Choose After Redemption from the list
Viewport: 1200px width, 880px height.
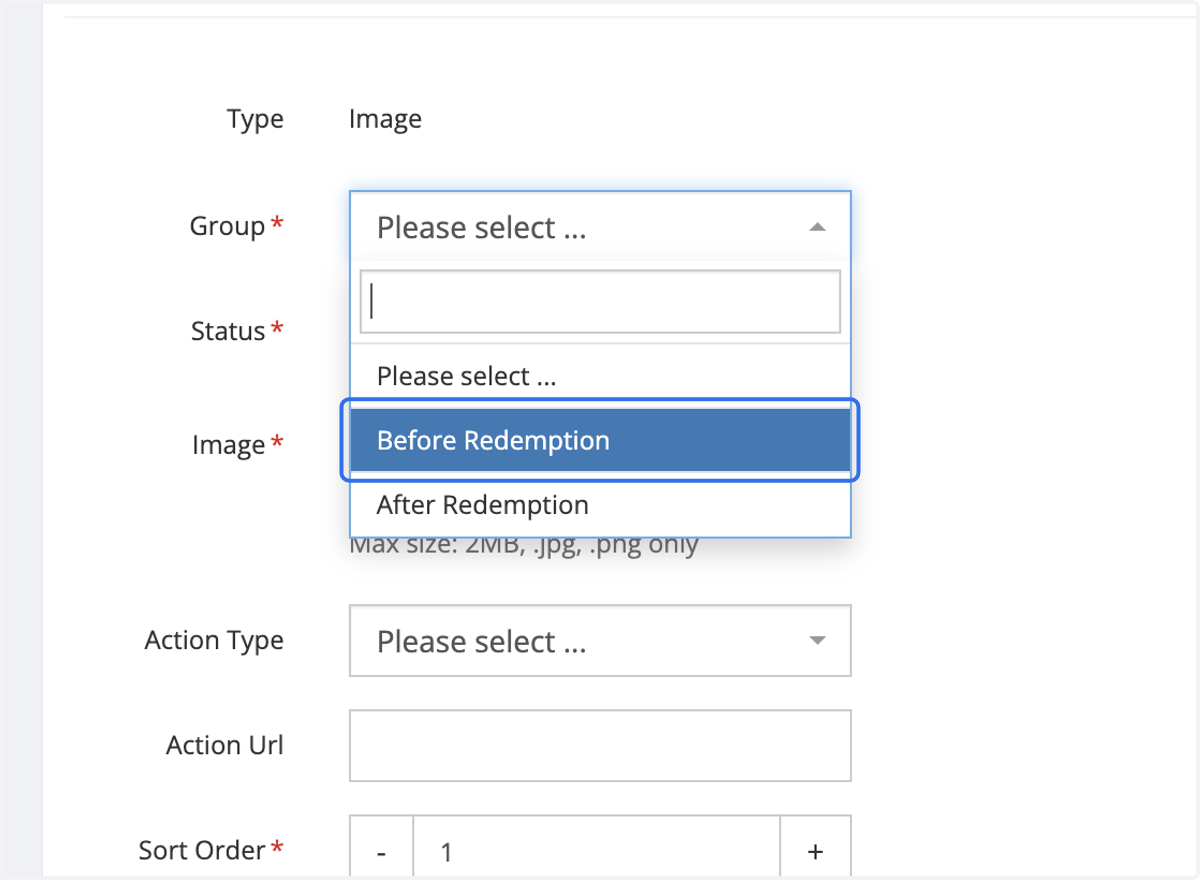[x=600, y=505]
